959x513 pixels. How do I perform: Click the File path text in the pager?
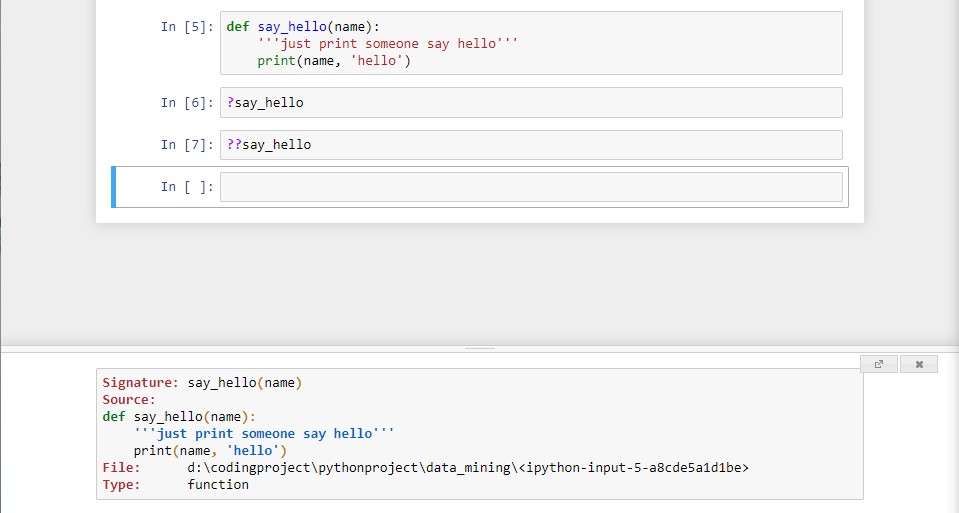(x=467, y=468)
